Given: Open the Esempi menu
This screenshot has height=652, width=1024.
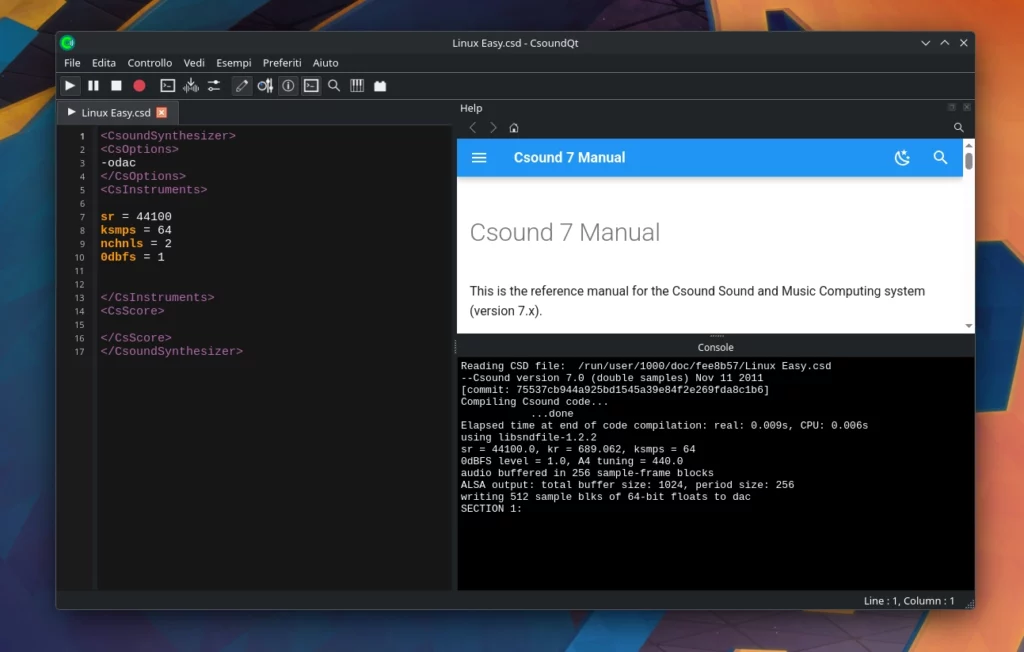Looking at the screenshot, I should 234,63.
